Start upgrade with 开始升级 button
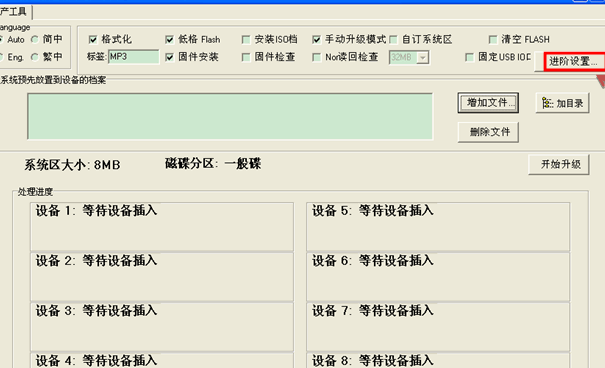Screen dimensions: 605x368 tap(559, 164)
